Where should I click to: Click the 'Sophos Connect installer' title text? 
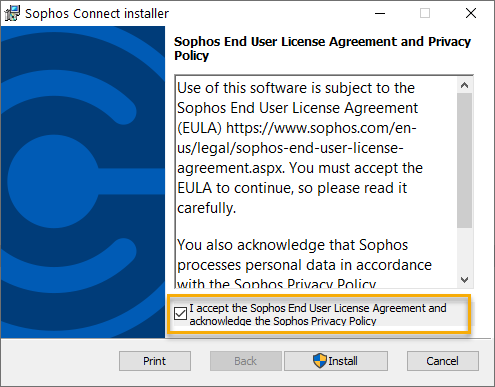point(97,14)
